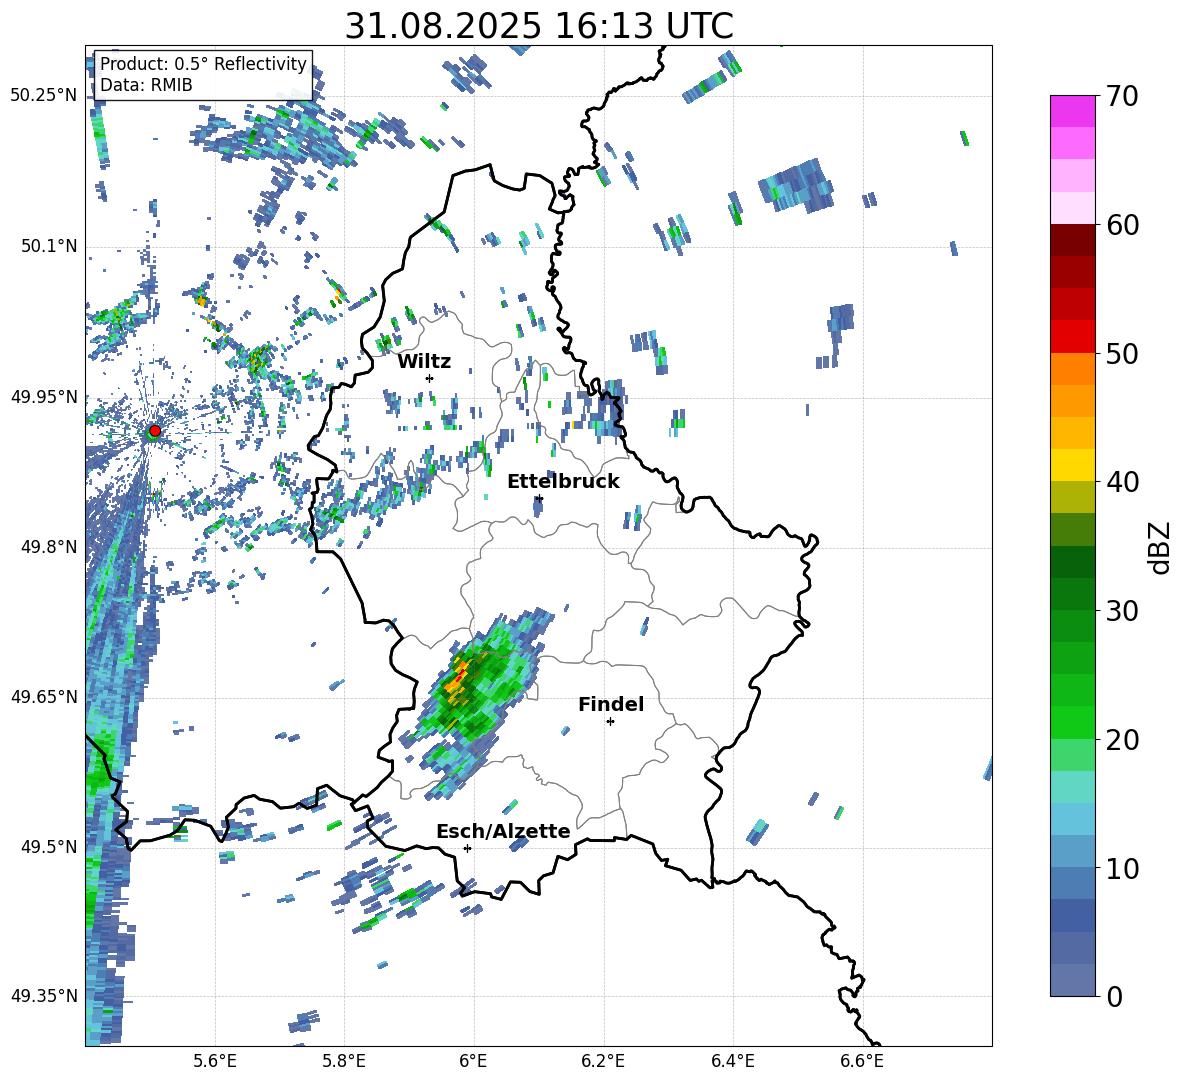Click the yellow colorbar segment at 40
1184x1081 pixels.
(x=1072, y=465)
